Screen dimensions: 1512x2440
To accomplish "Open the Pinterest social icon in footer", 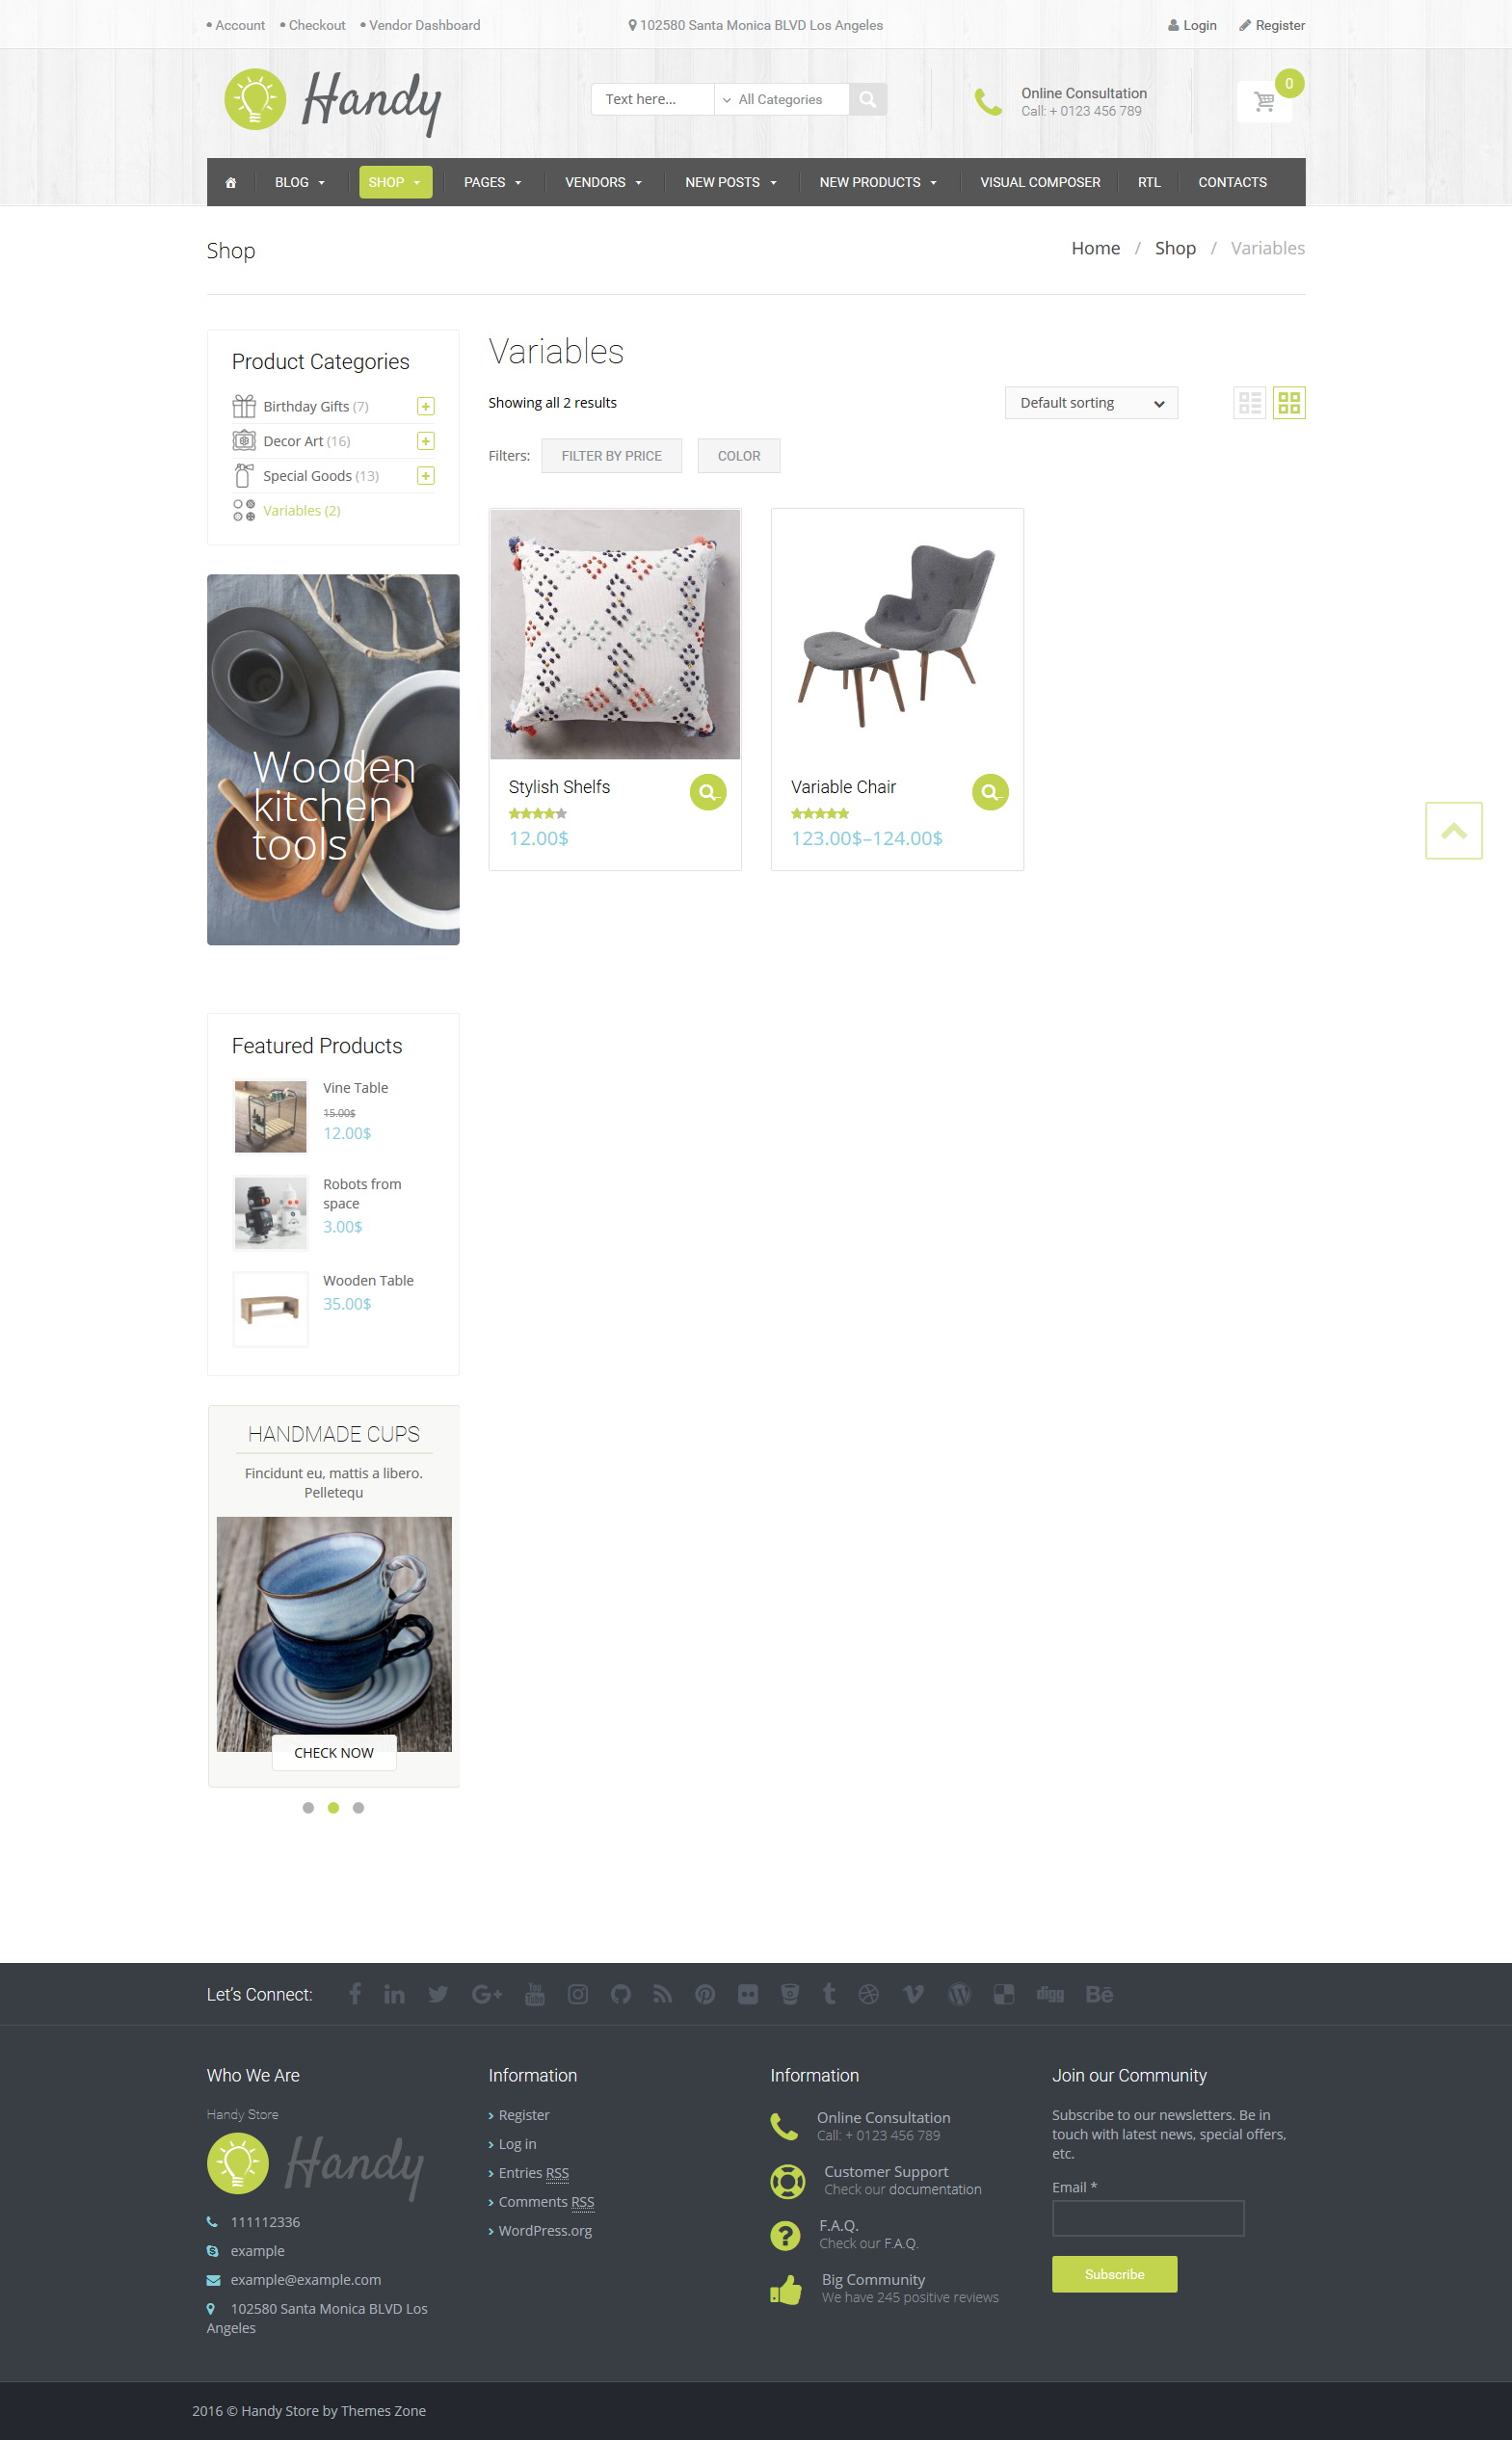I will (705, 1994).
